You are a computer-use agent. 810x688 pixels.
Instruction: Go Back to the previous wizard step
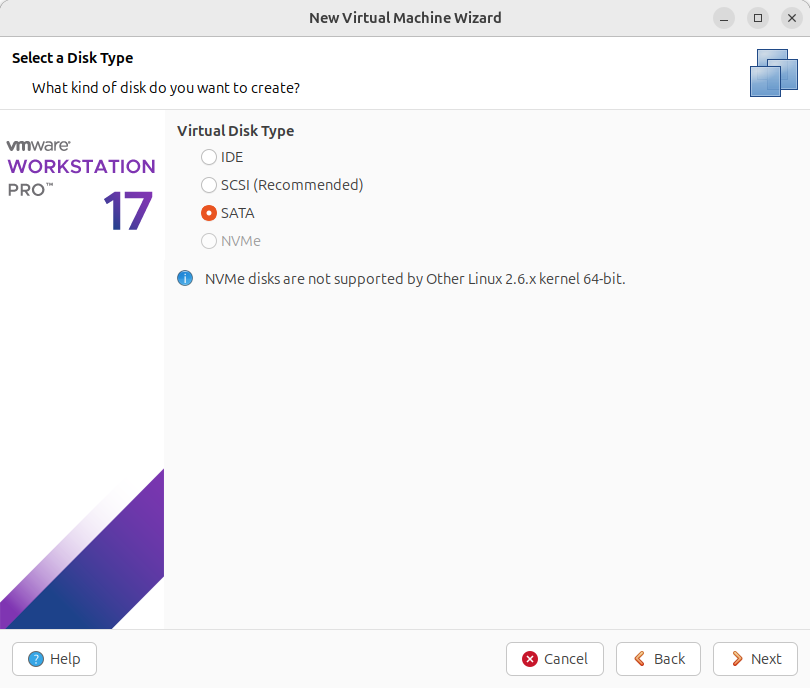coord(658,659)
